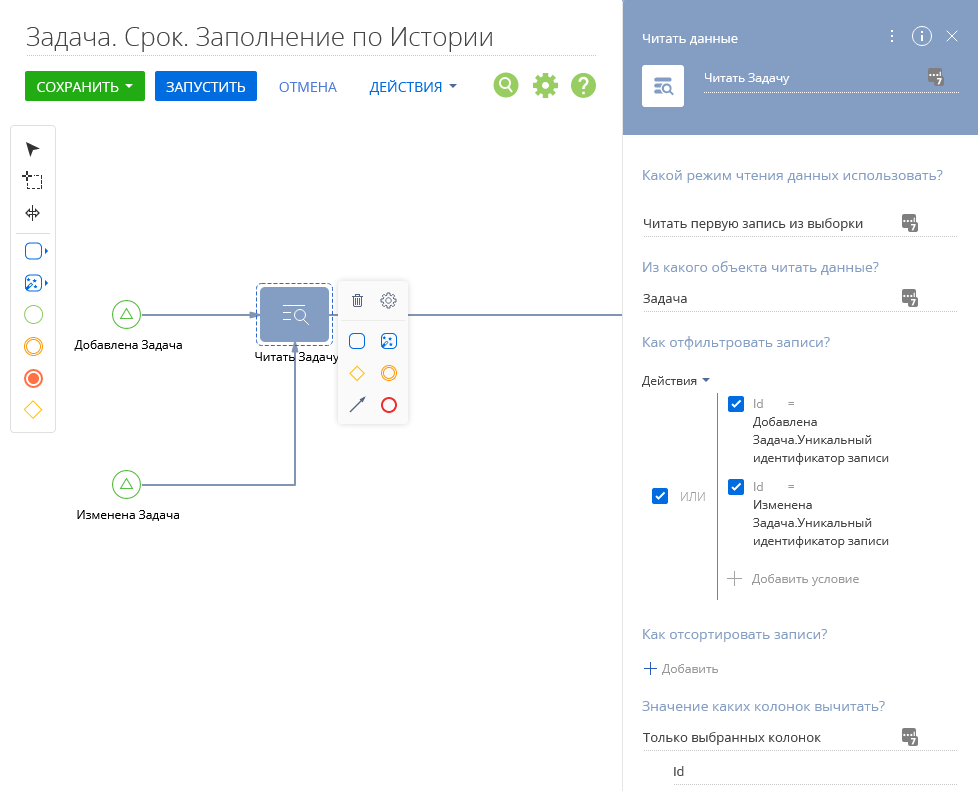Choose the lasso selection tool
This screenshot has height=791, width=978.
coord(32,180)
